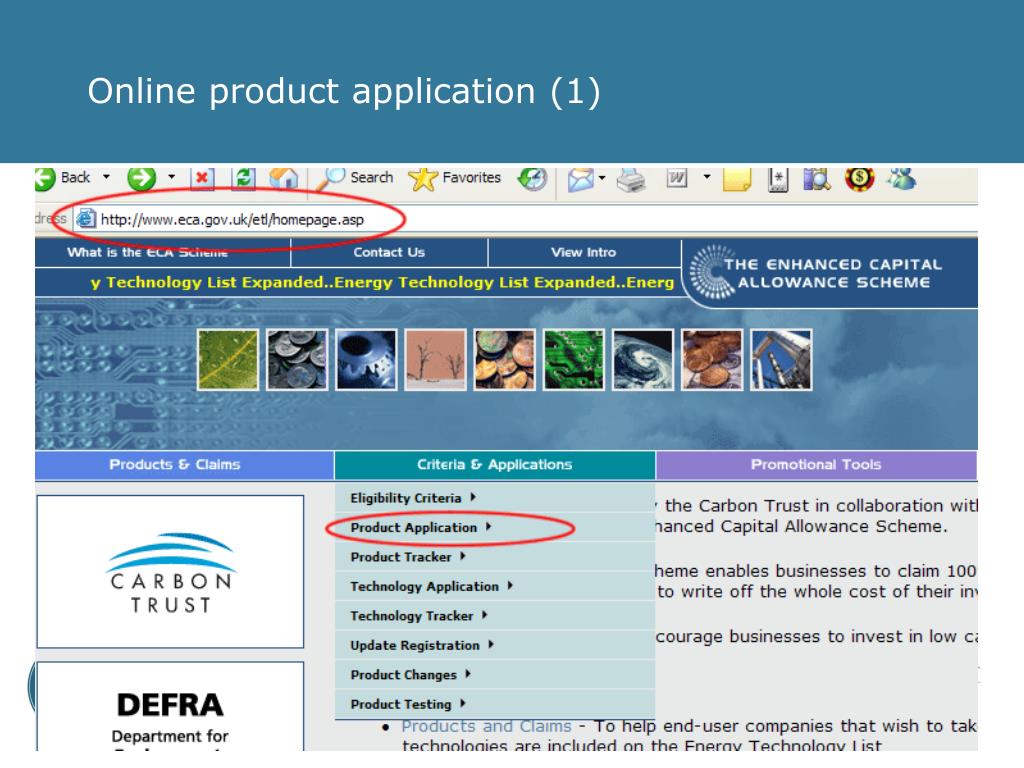The height and width of the screenshot is (768, 1024).
Task: Open the Criteria & Applications menu
Action: click(x=495, y=464)
